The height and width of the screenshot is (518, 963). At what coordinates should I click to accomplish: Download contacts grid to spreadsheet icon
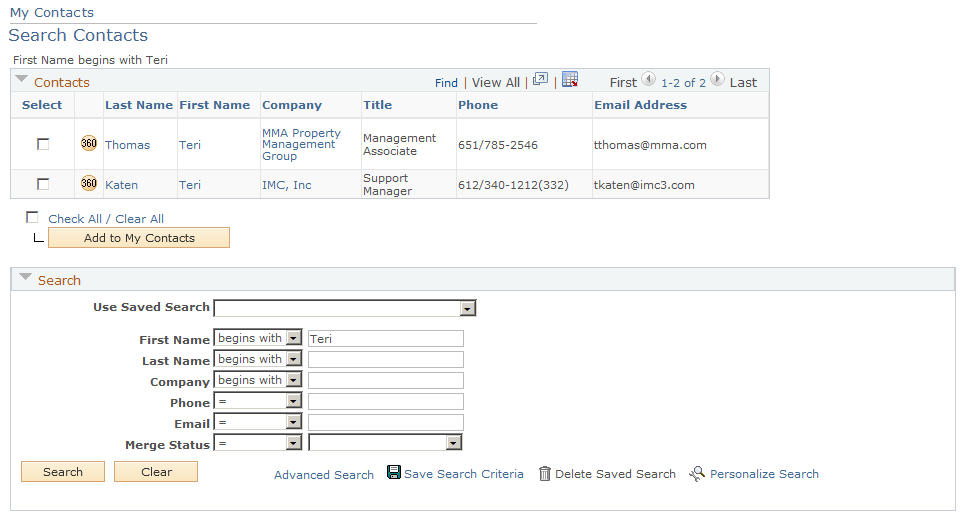click(x=570, y=79)
